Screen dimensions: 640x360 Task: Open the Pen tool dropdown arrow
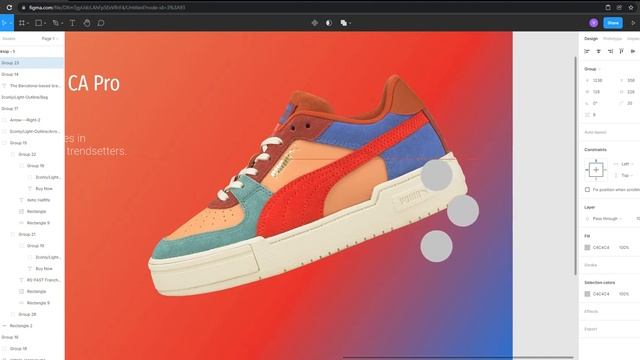[61, 24]
